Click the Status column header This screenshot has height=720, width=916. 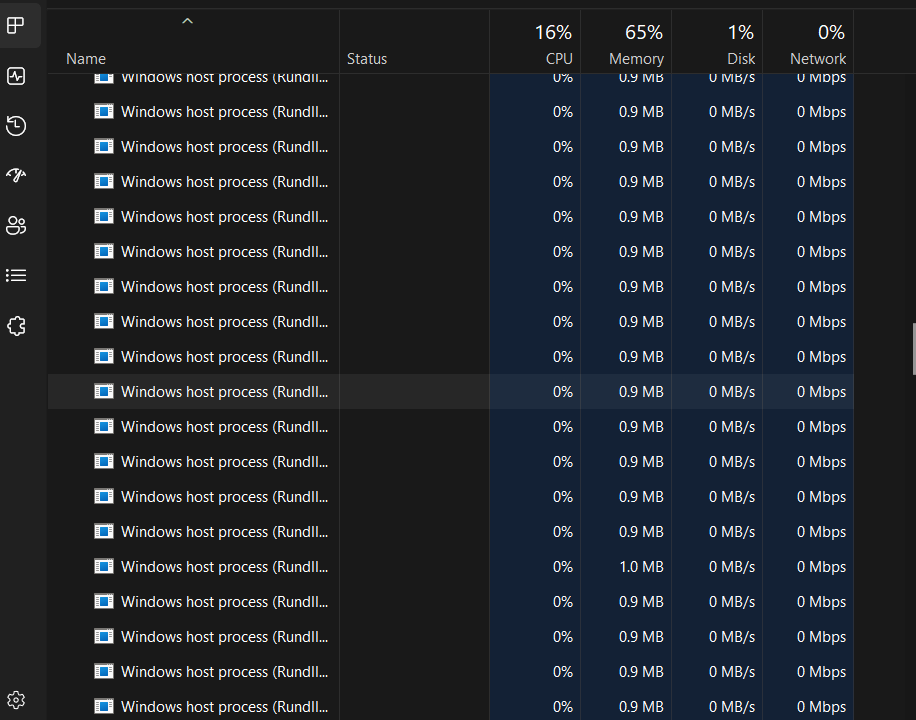pyautogui.click(x=366, y=58)
